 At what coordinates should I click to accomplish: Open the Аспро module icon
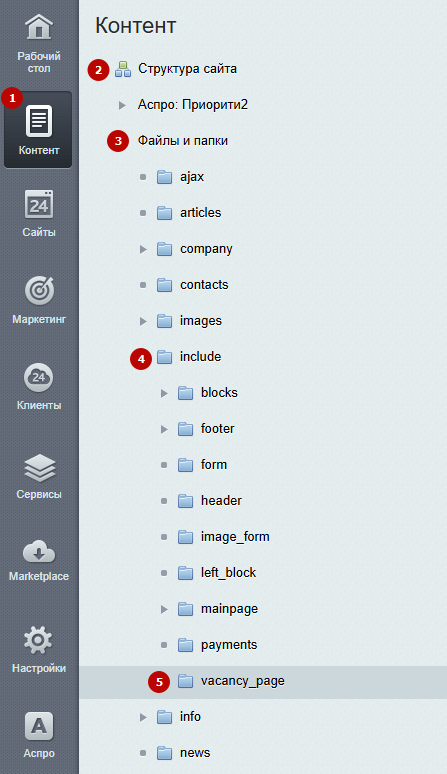38,727
